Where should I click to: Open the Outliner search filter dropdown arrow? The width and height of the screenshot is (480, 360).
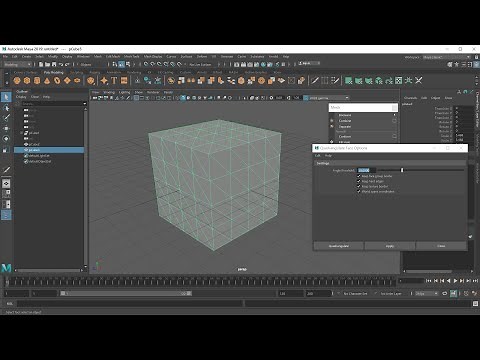click(x=84, y=104)
